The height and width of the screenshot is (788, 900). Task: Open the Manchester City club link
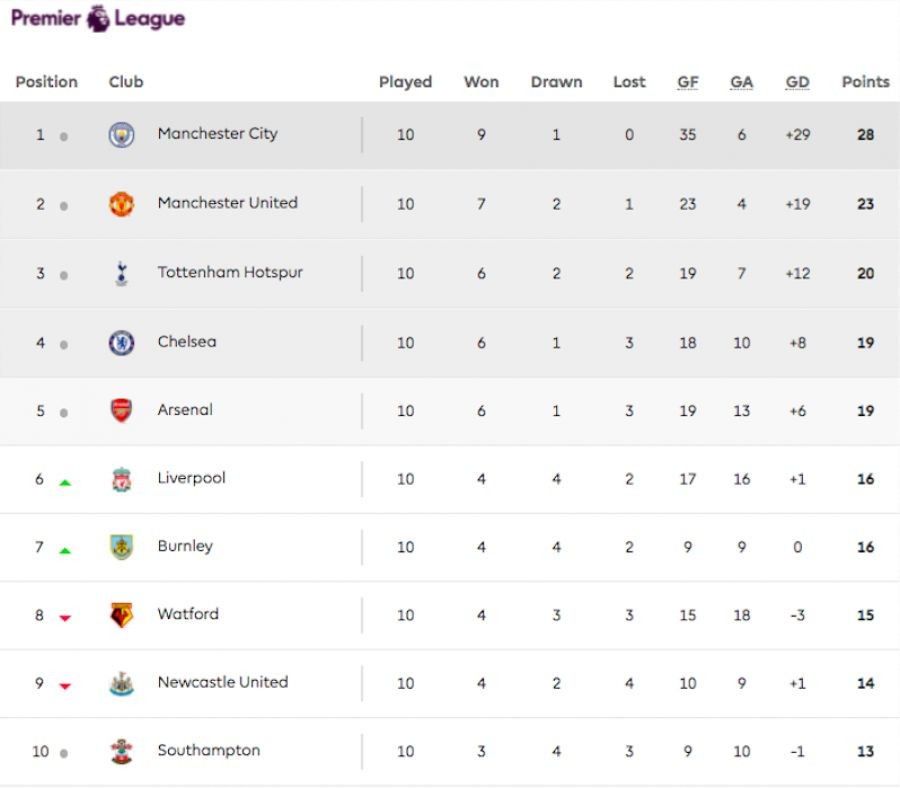pos(217,134)
